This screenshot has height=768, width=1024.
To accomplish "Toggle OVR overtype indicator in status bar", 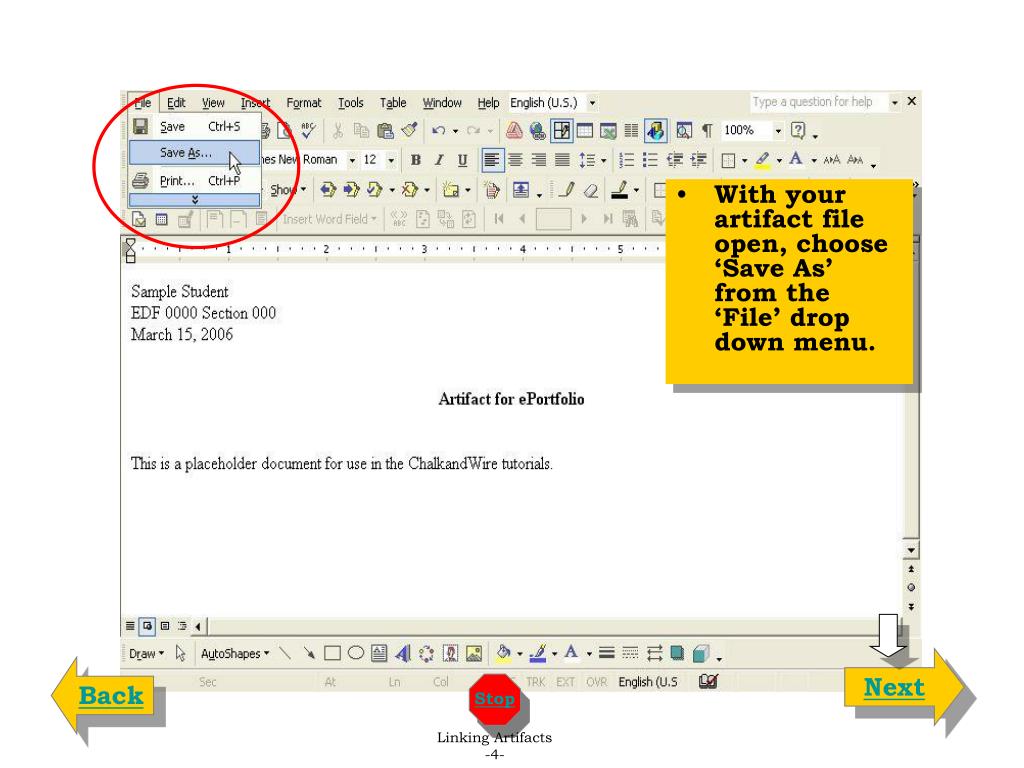I will [596, 682].
